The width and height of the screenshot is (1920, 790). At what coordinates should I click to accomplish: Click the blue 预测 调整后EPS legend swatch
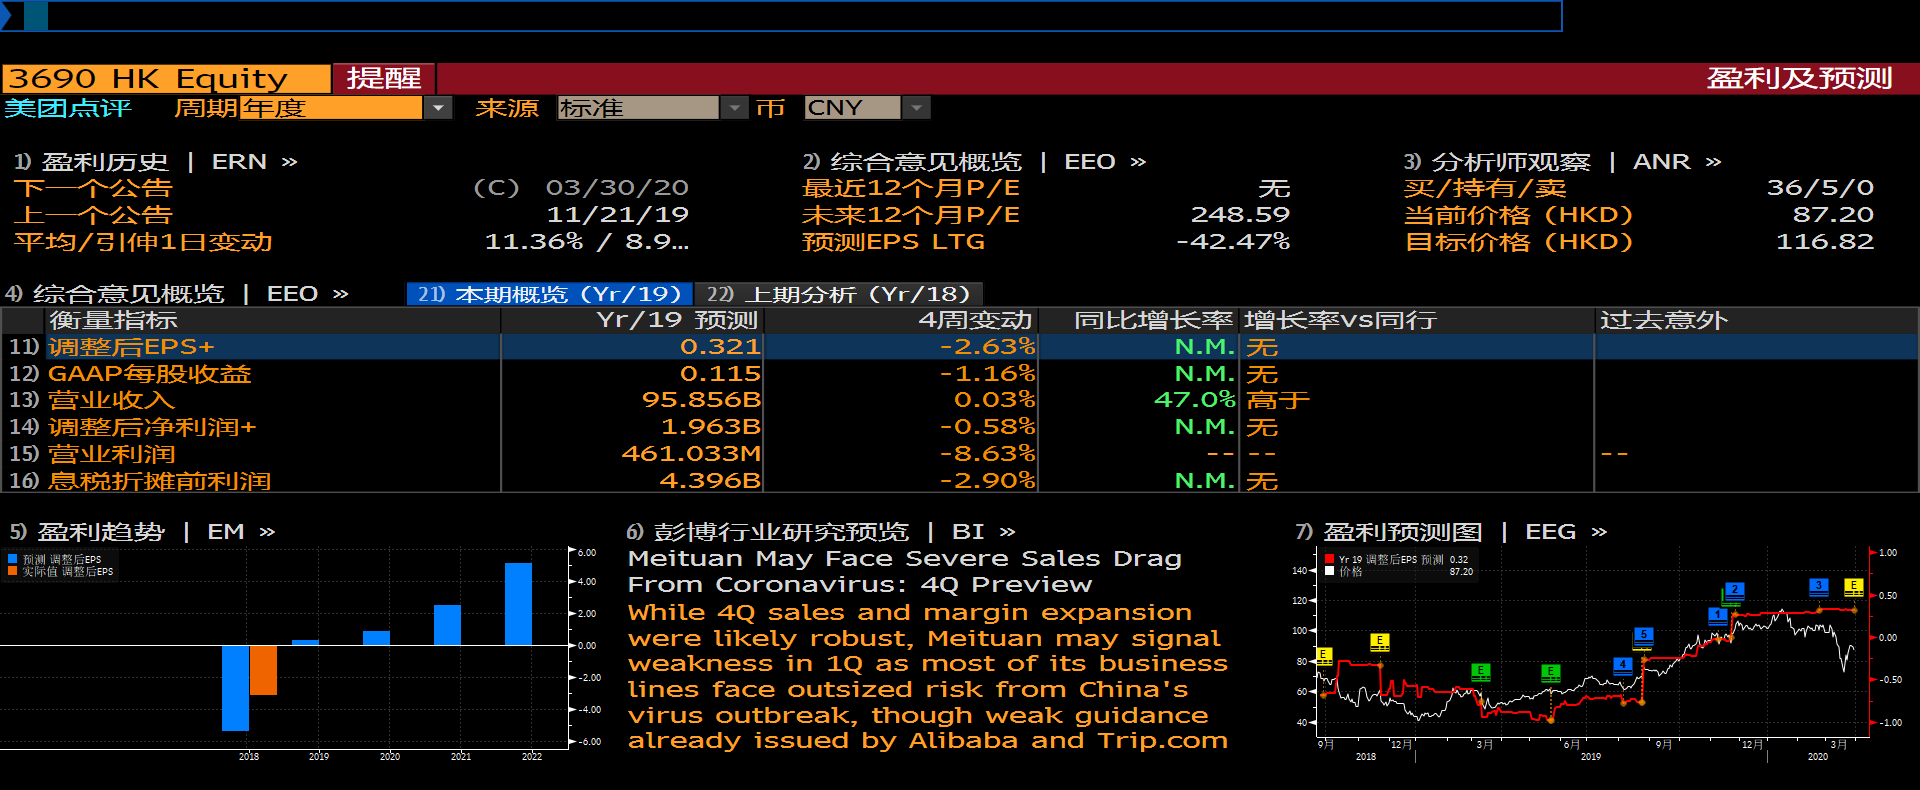pos(13,559)
